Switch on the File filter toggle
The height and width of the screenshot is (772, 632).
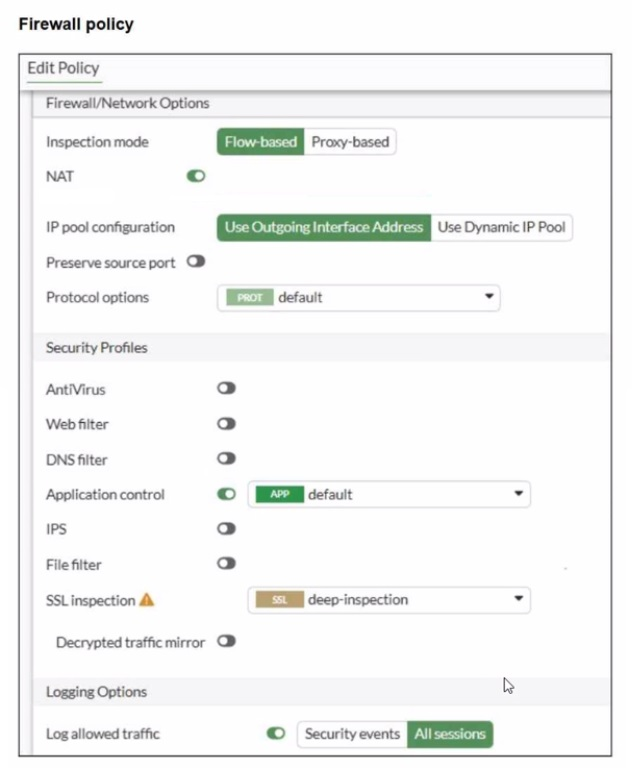[x=226, y=564]
